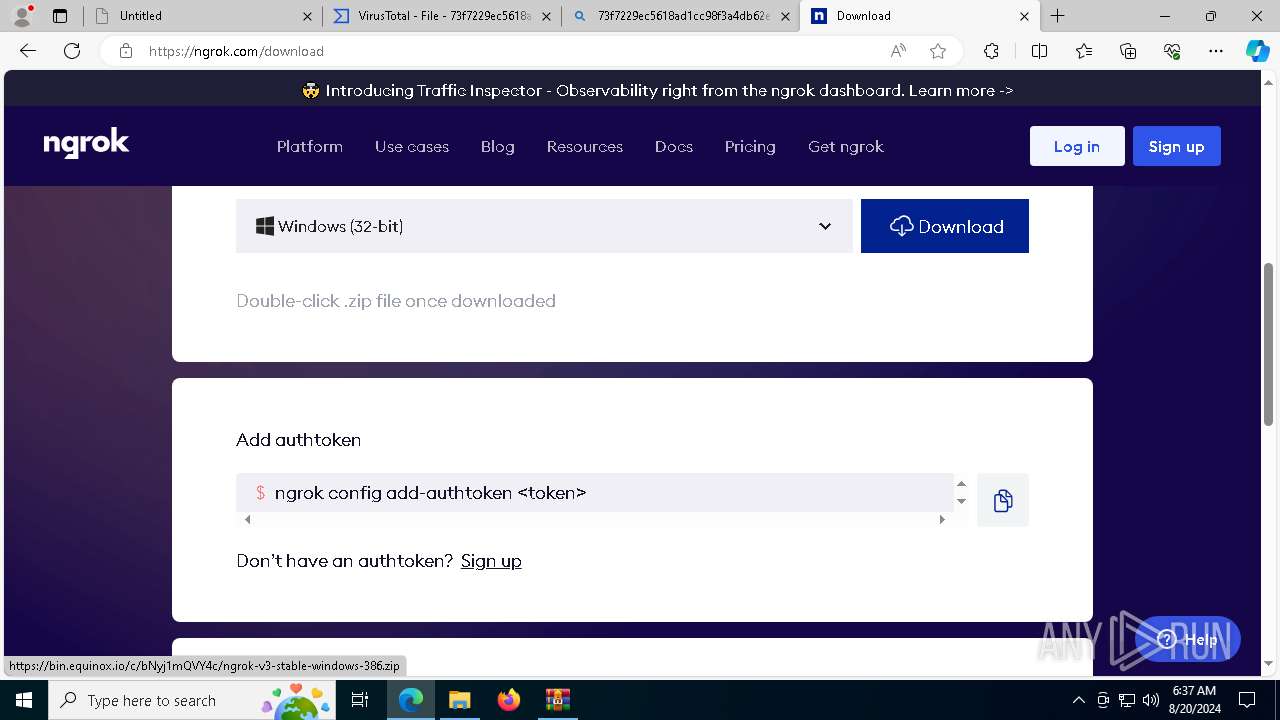Open the Copilot sidebar icon
Viewport: 1280px width, 720px height.
click(x=1257, y=51)
